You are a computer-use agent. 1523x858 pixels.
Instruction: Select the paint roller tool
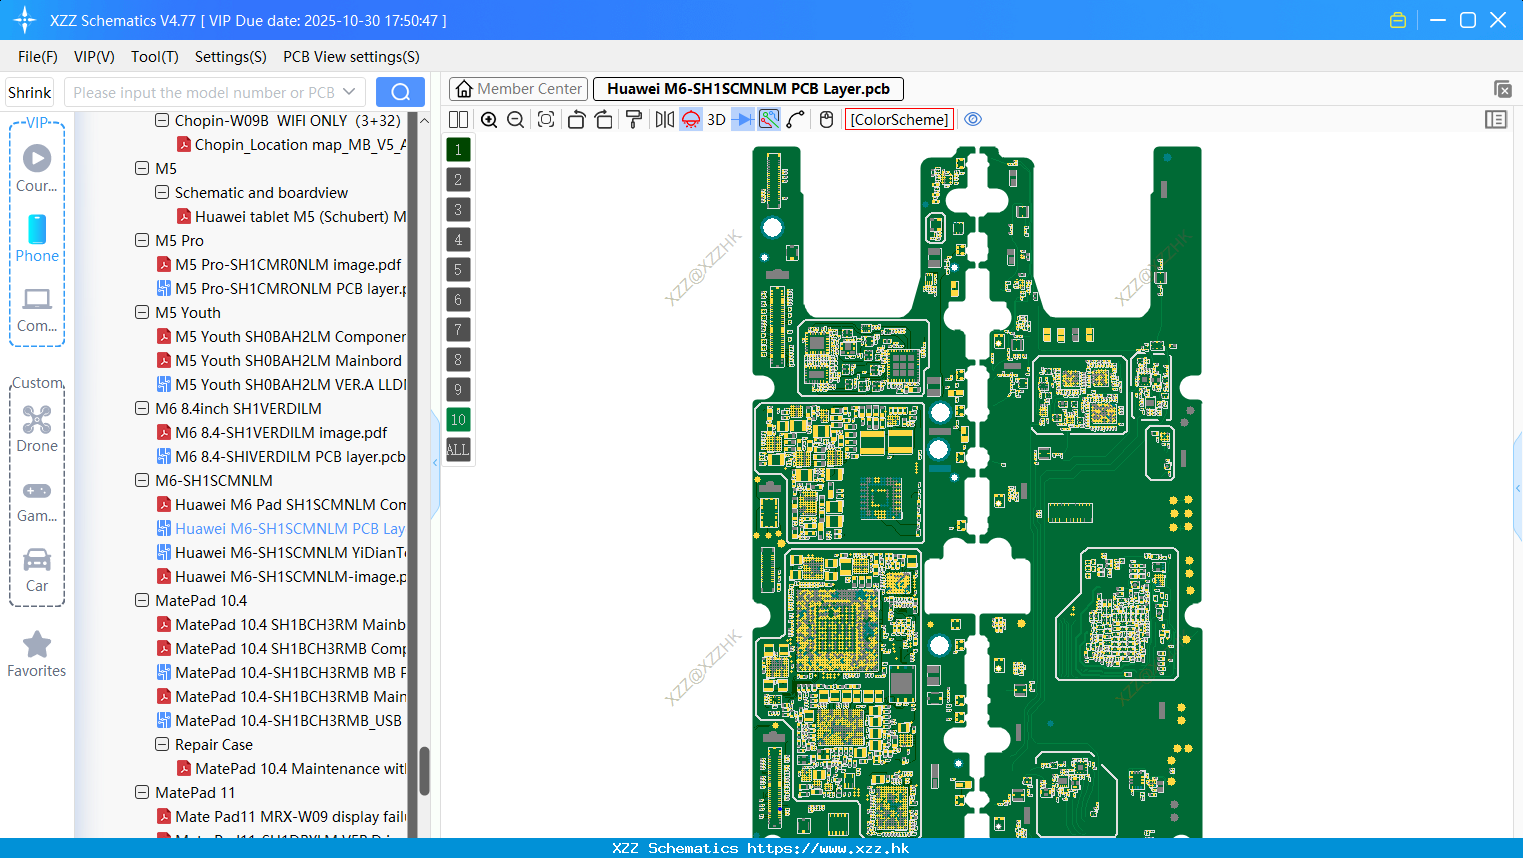point(634,120)
